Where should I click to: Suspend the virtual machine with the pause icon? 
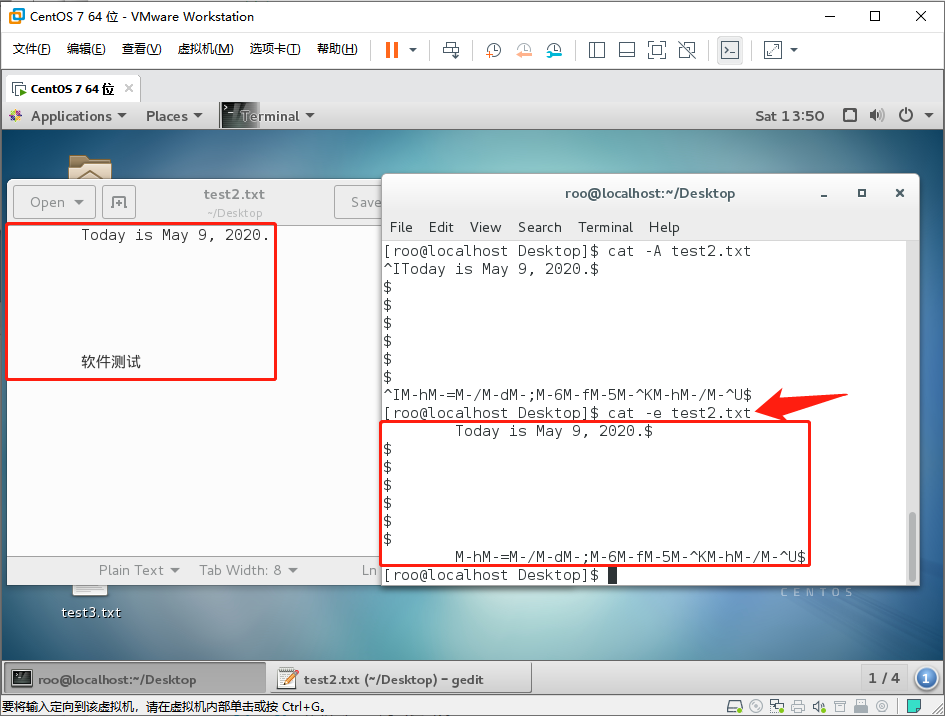391,50
